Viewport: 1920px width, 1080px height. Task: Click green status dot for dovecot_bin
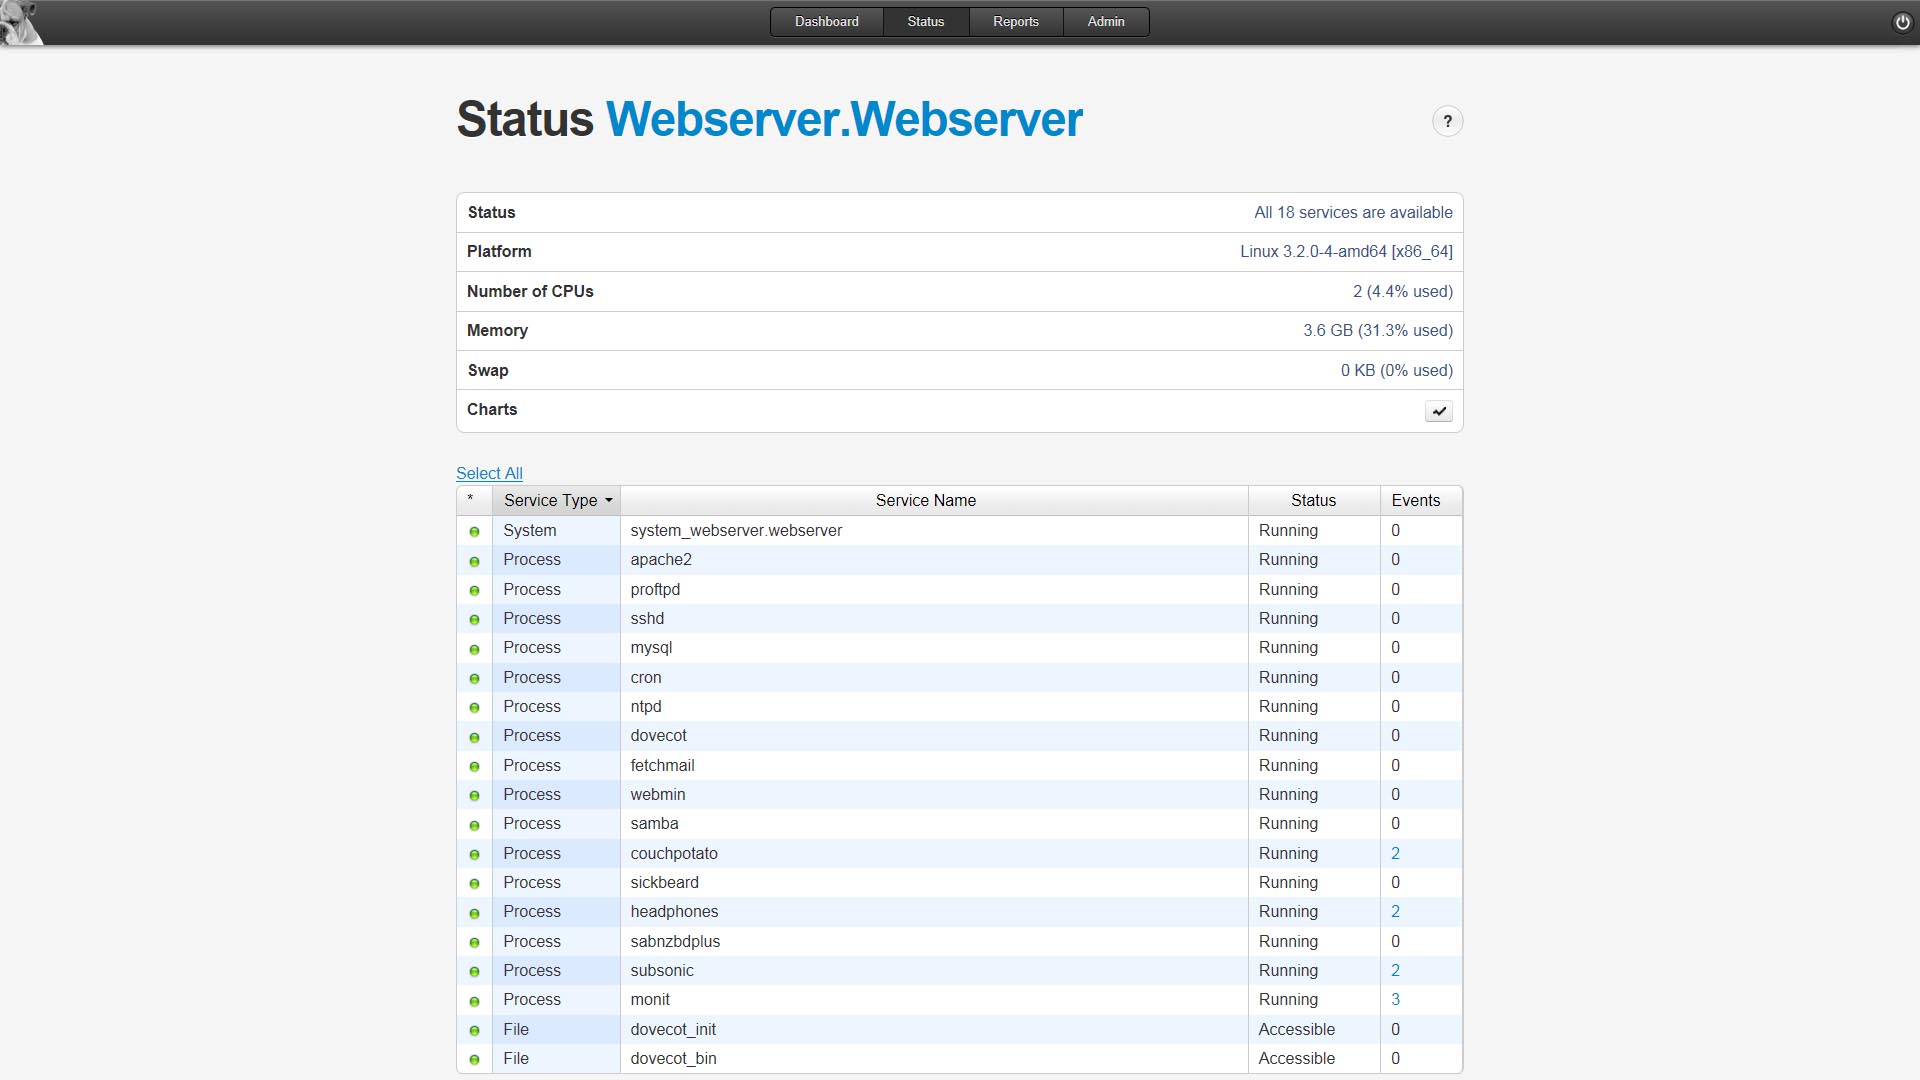pos(474,1059)
